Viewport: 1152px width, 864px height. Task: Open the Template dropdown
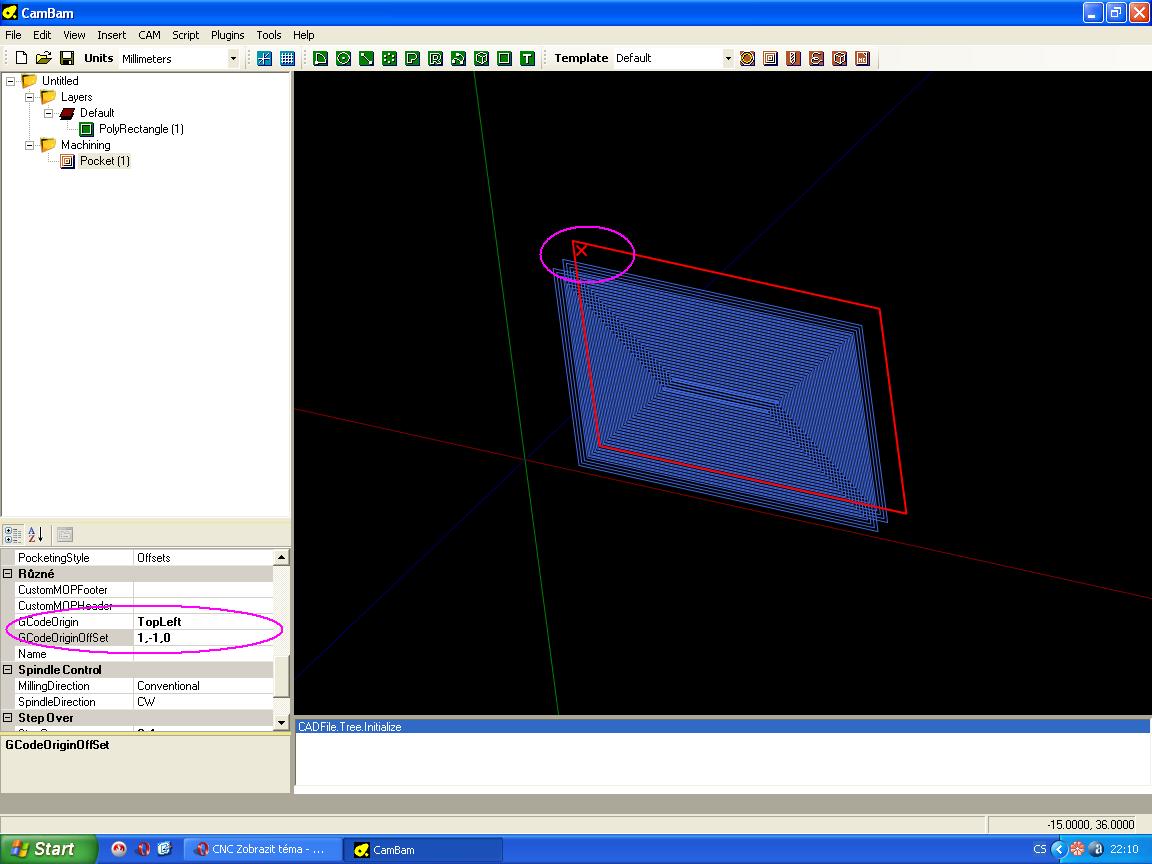coord(727,59)
